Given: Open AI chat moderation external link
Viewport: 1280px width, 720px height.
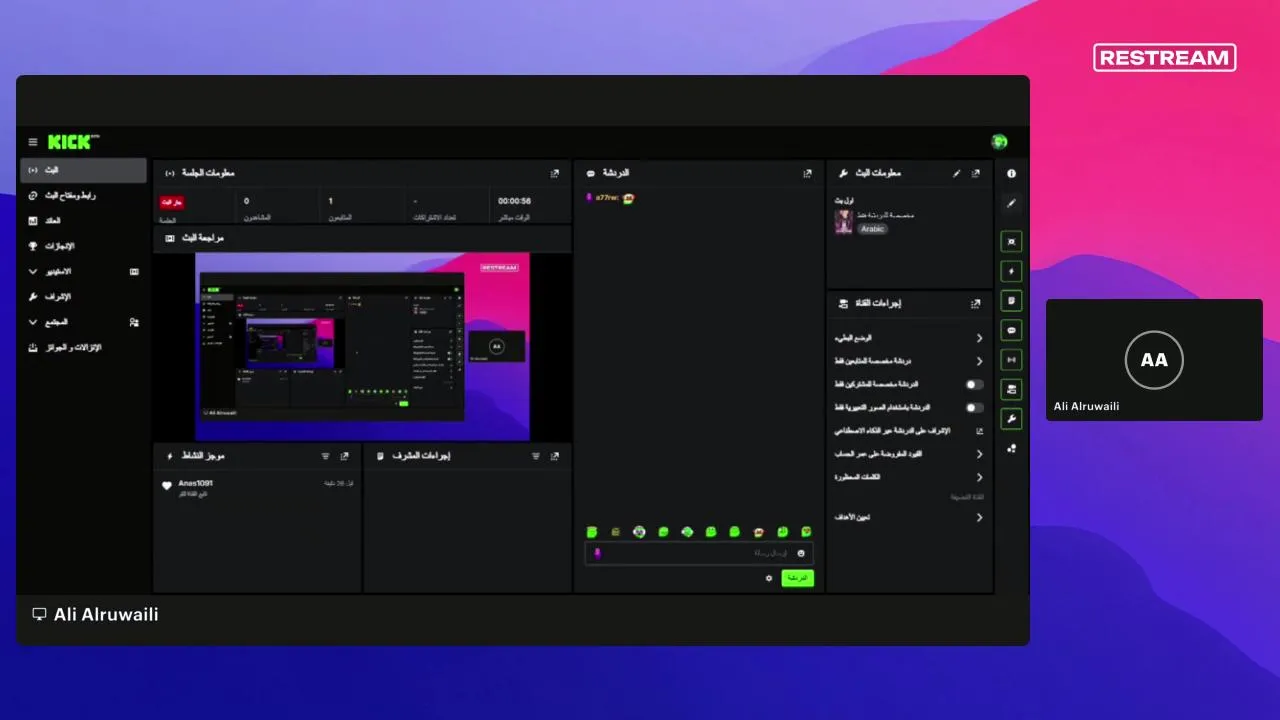Looking at the screenshot, I should [979, 431].
